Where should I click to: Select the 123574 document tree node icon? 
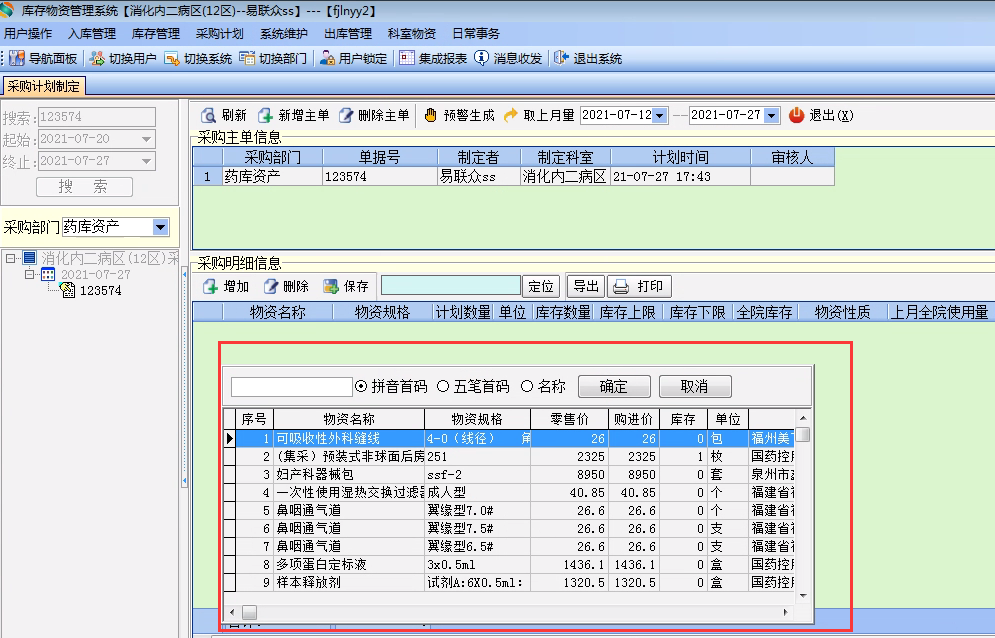[67, 290]
